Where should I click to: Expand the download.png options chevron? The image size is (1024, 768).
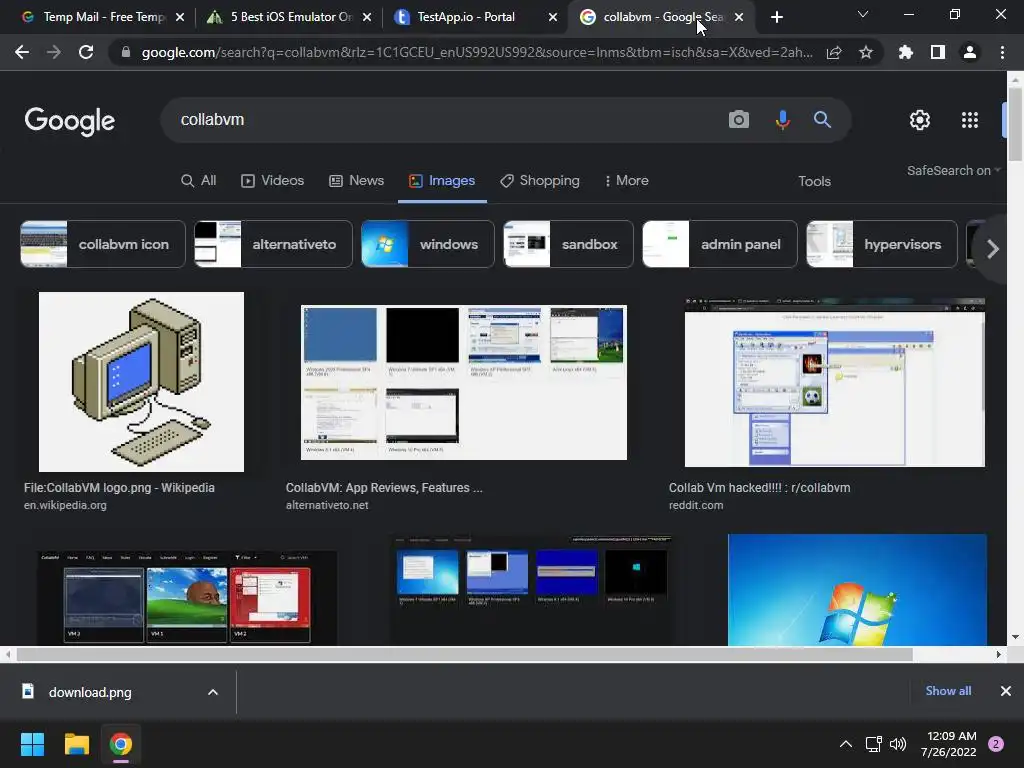pyautogui.click(x=213, y=692)
